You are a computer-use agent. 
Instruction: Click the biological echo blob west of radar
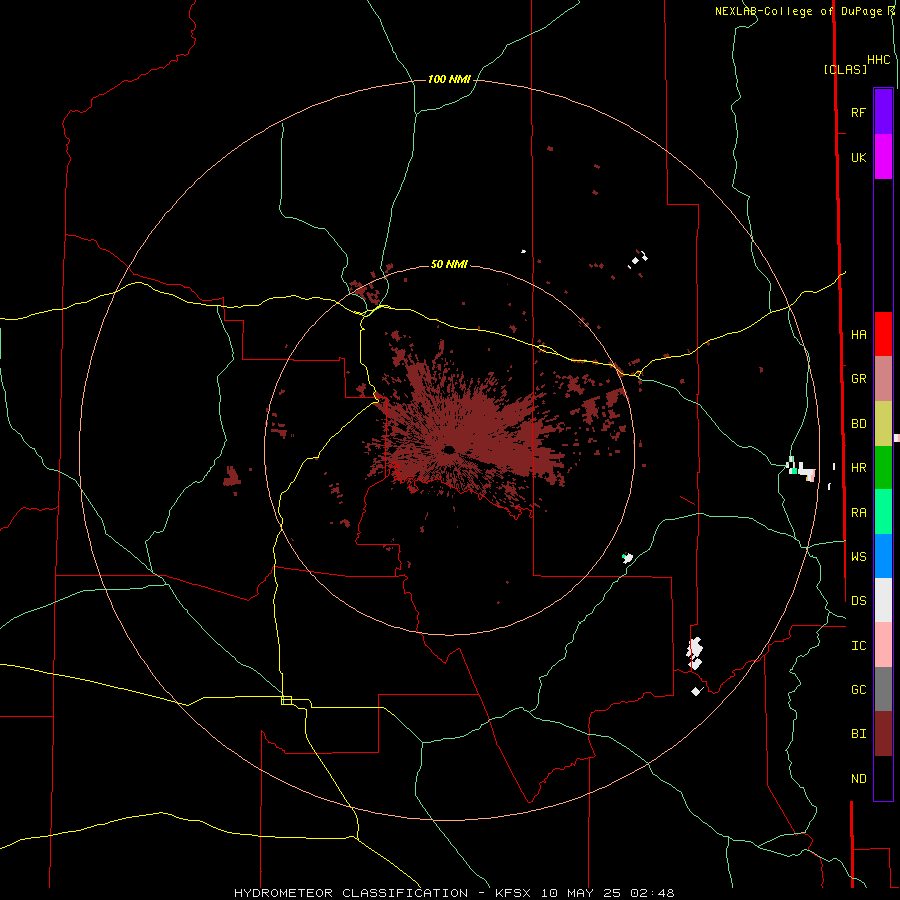pyautogui.click(x=231, y=476)
